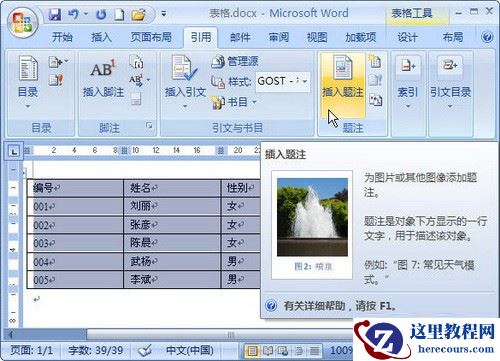Viewport: 500px width, 361px height.
Task: Click language indicator 中文(中国)
Action: tap(190, 350)
